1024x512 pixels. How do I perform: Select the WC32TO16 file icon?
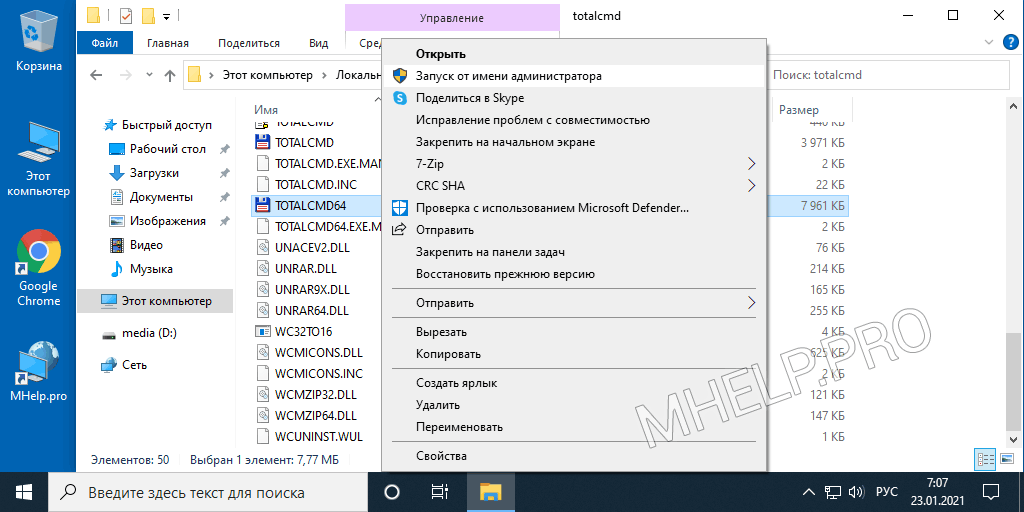click(263, 331)
